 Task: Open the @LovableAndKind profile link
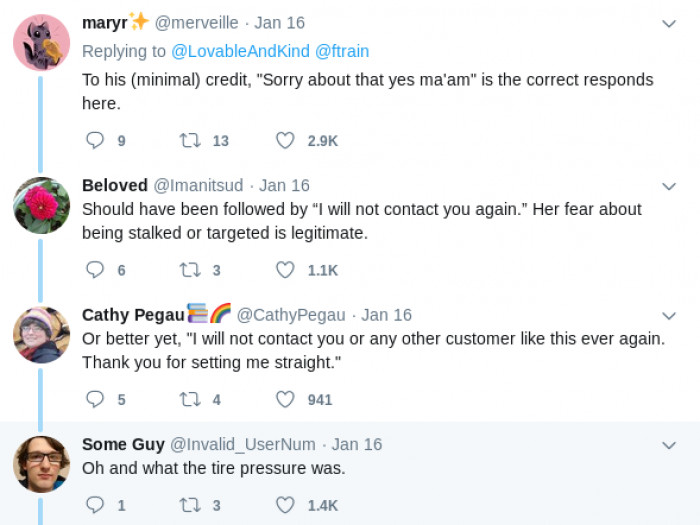[x=240, y=50]
